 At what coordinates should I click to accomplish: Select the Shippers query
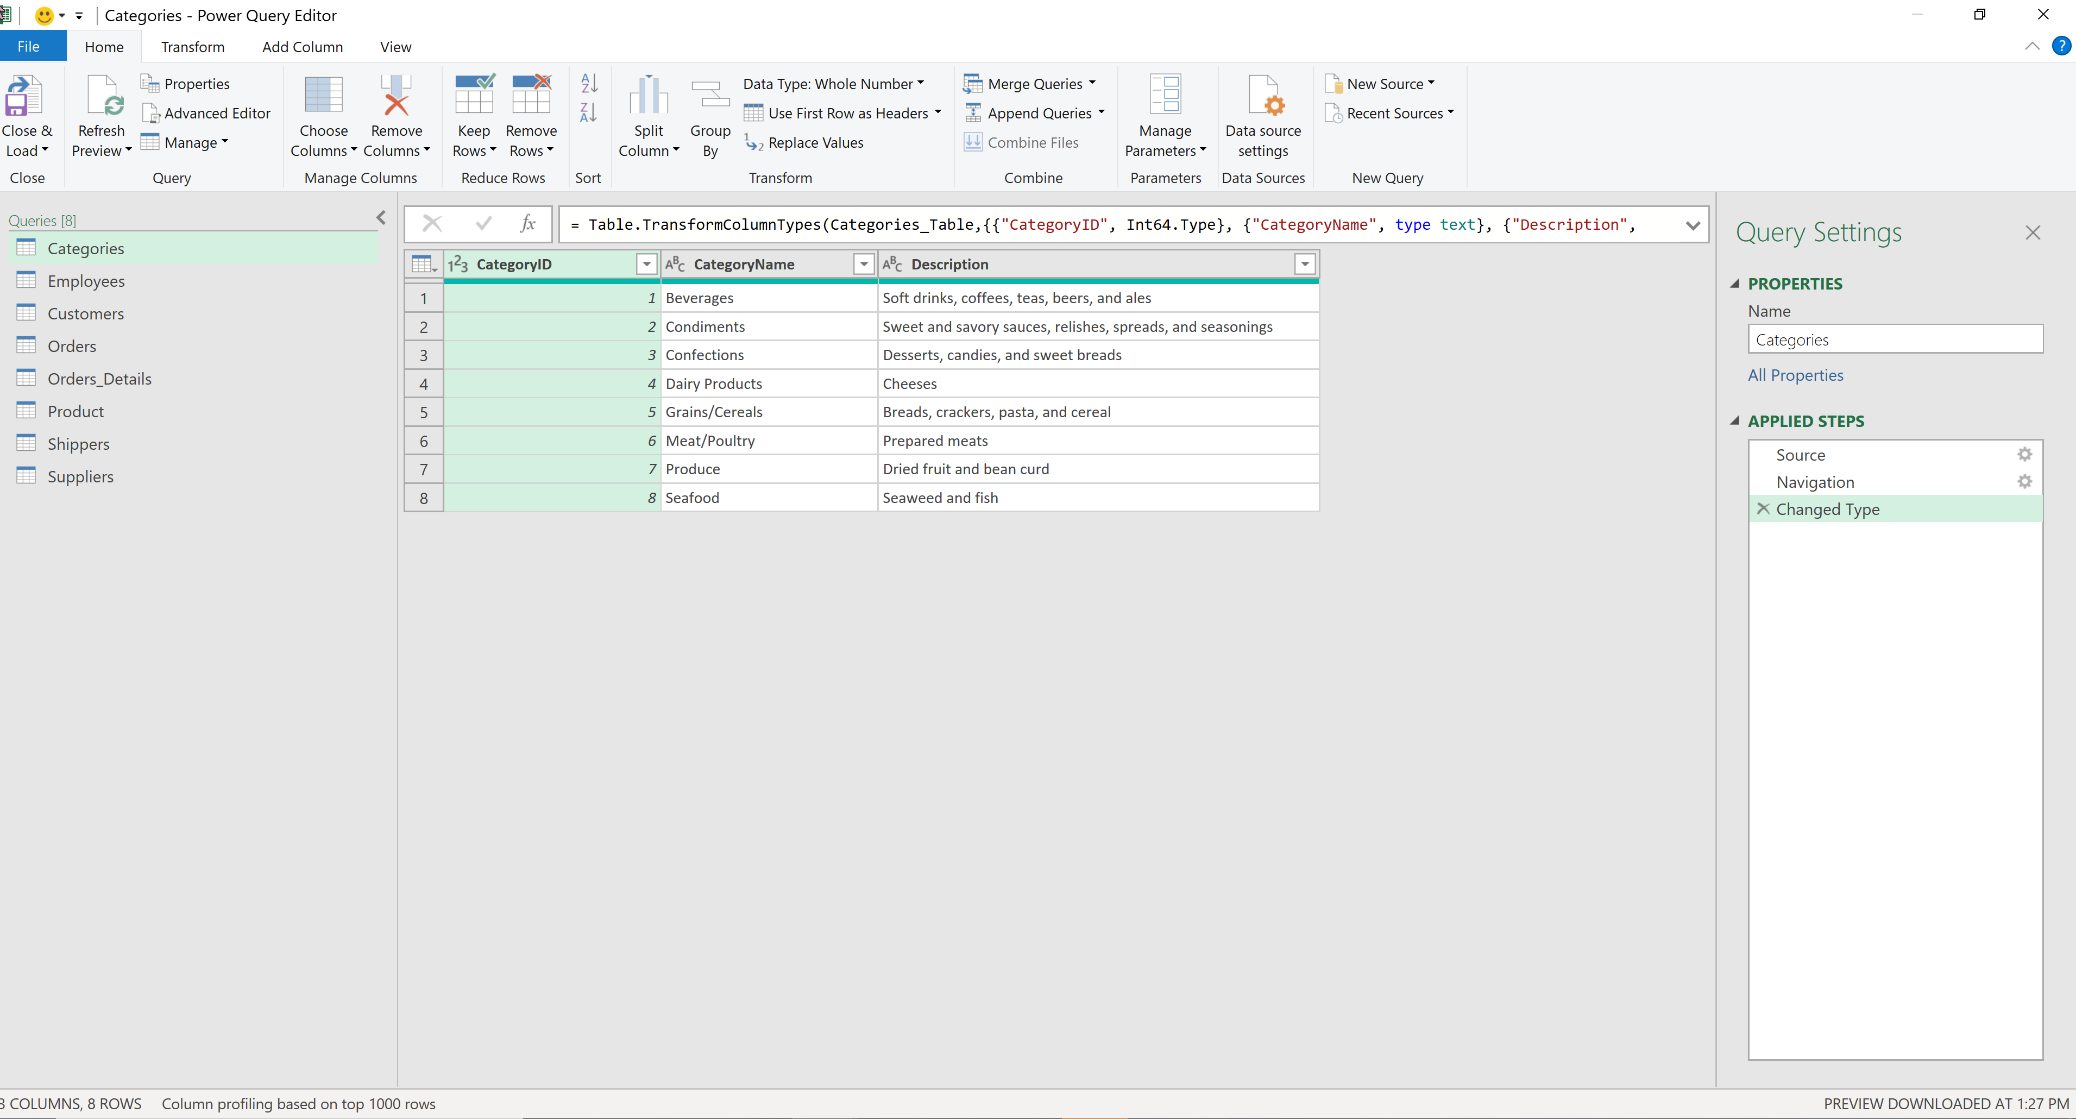pyautogui.click(x=195, y=444)
